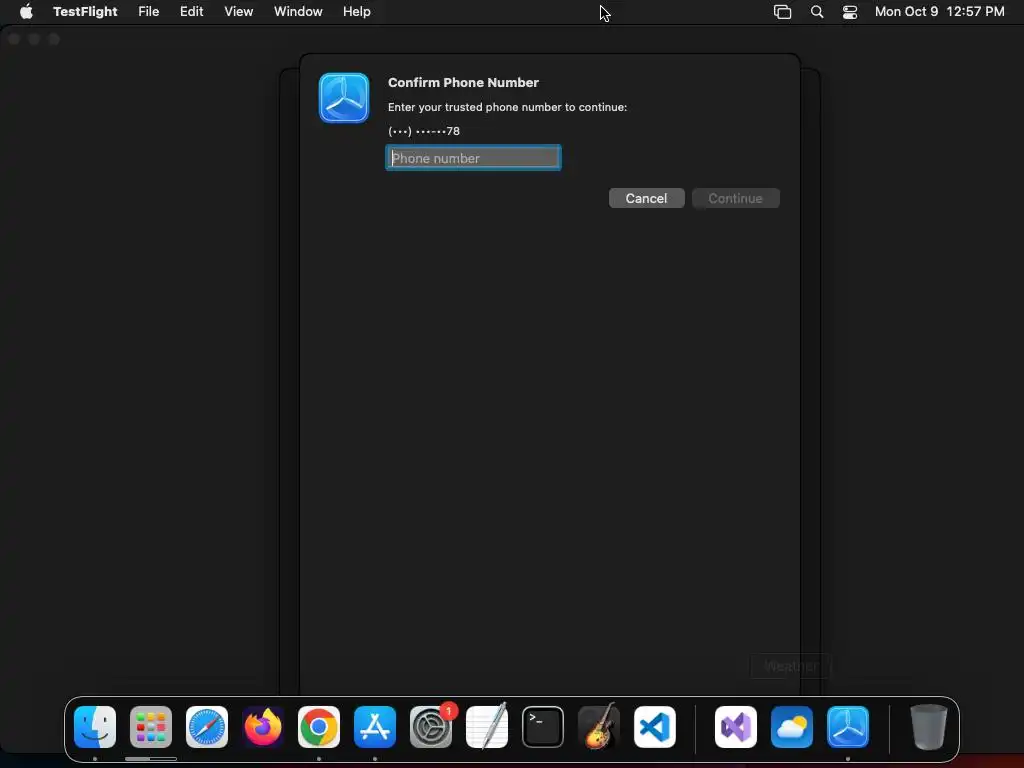Click the TestFlight icon in the dialog
Screen dimensions: 1024x768
coord(344,98)
